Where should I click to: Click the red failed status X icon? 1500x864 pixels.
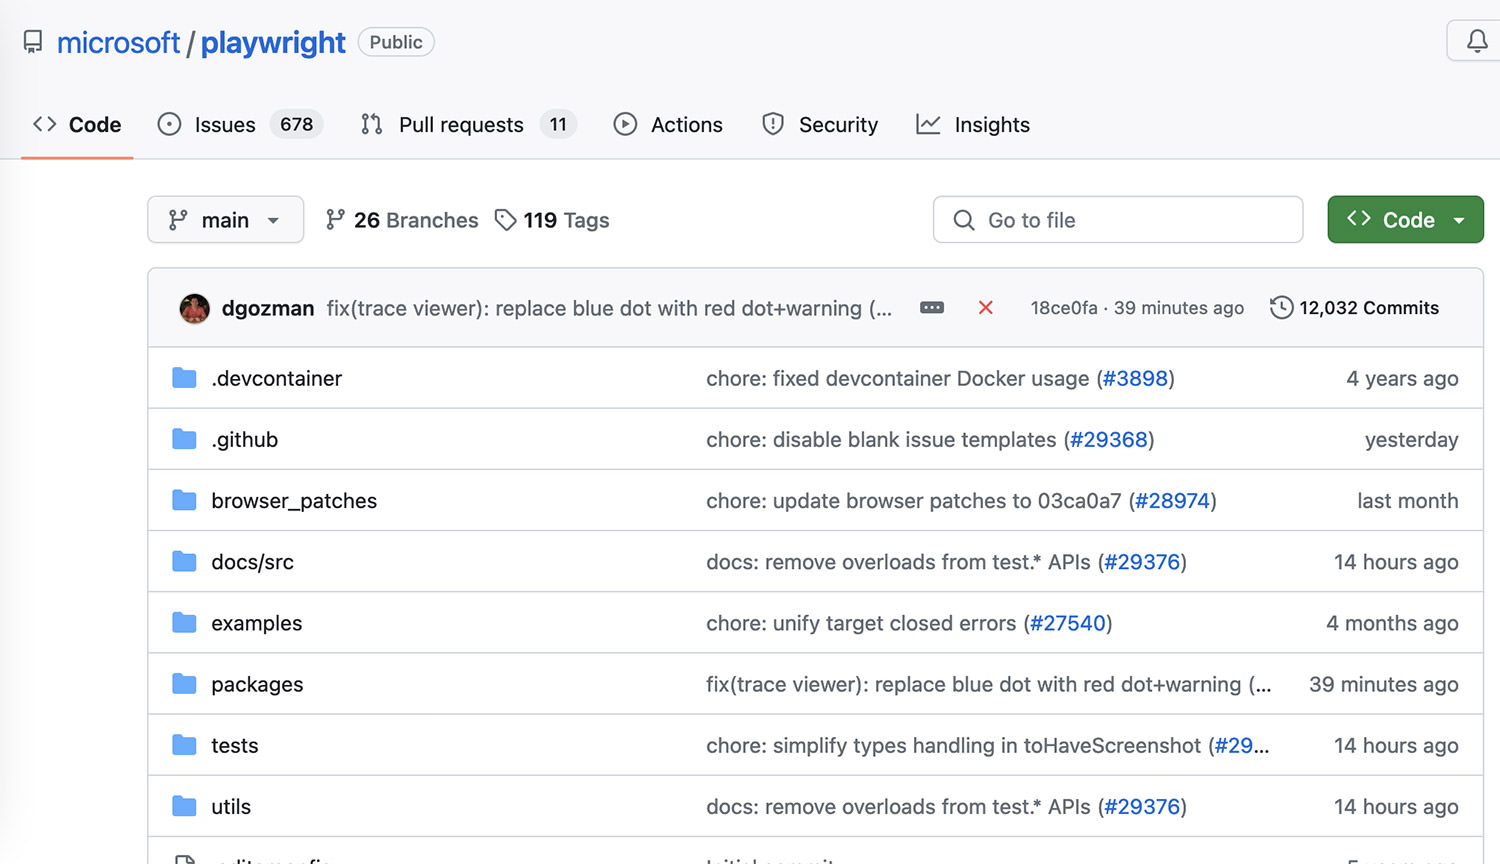pos(985,308)
